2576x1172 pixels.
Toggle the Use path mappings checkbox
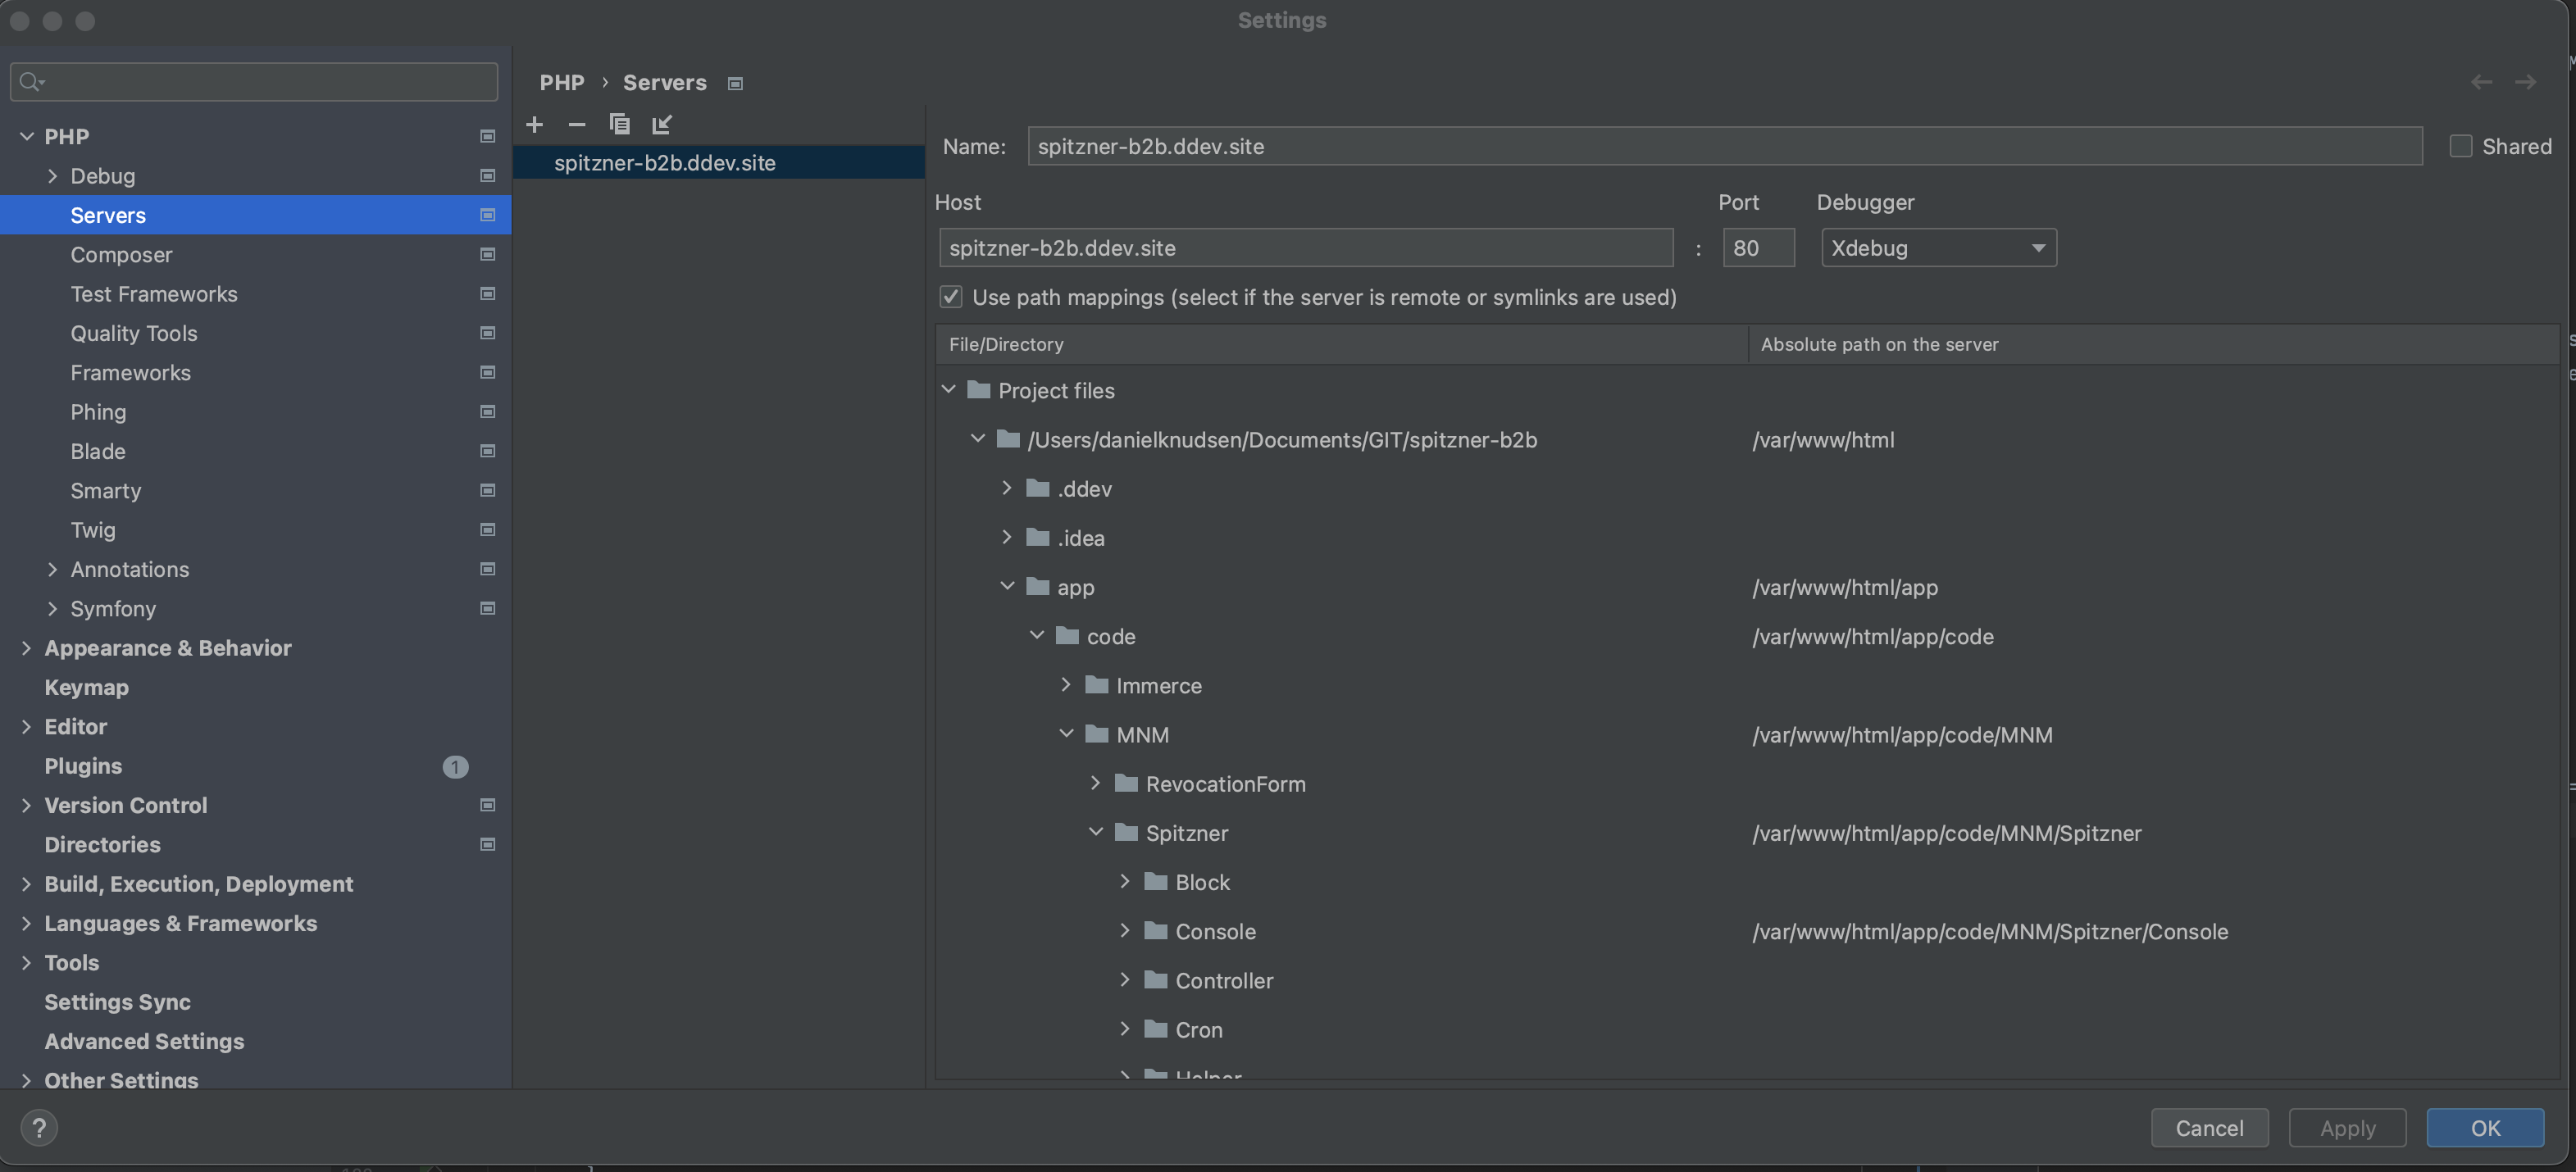[x=950, y=298]
